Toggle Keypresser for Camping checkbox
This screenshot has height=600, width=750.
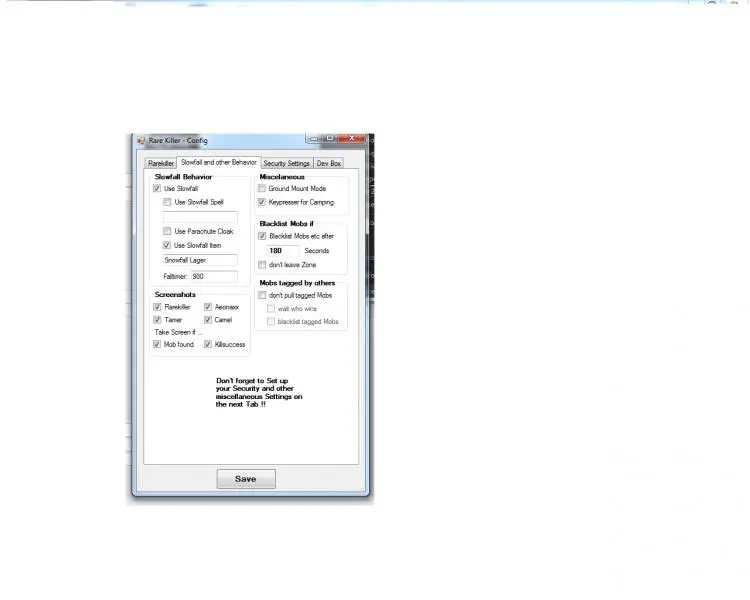coord(262,202)
